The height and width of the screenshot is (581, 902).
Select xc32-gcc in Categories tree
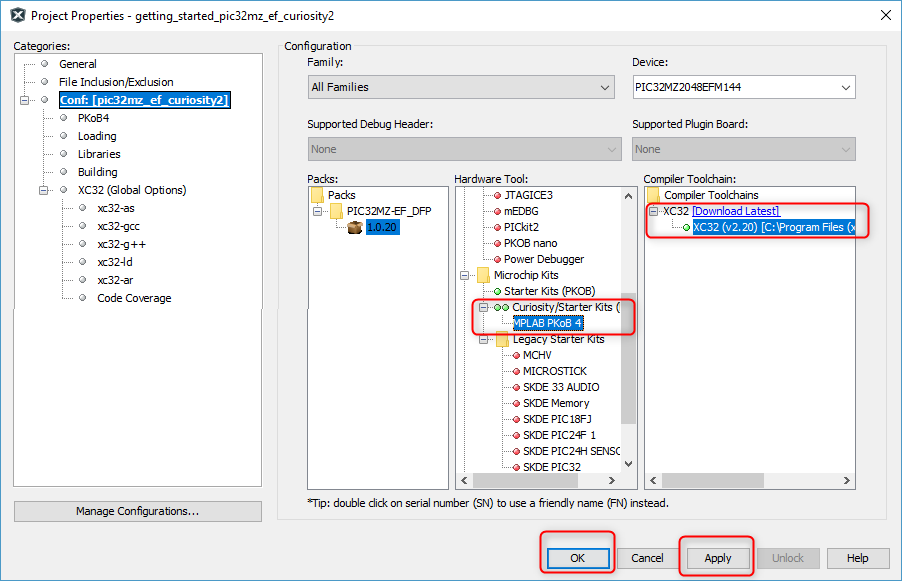click(118, 226)
